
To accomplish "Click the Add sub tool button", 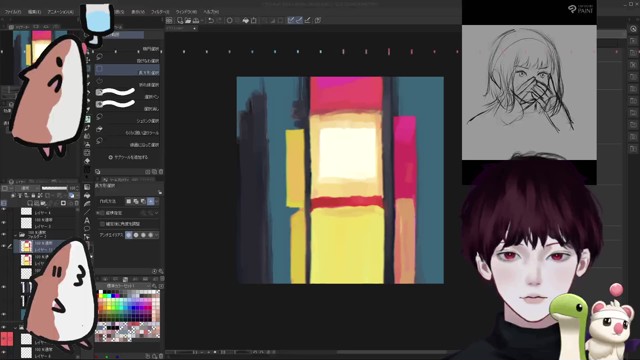I will point(128,157).
